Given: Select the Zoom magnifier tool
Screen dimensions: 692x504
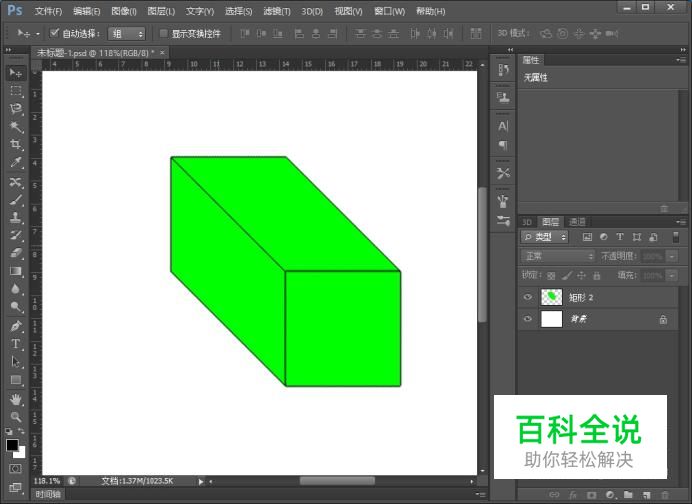Looking at the screenshot, I should 16,416.
